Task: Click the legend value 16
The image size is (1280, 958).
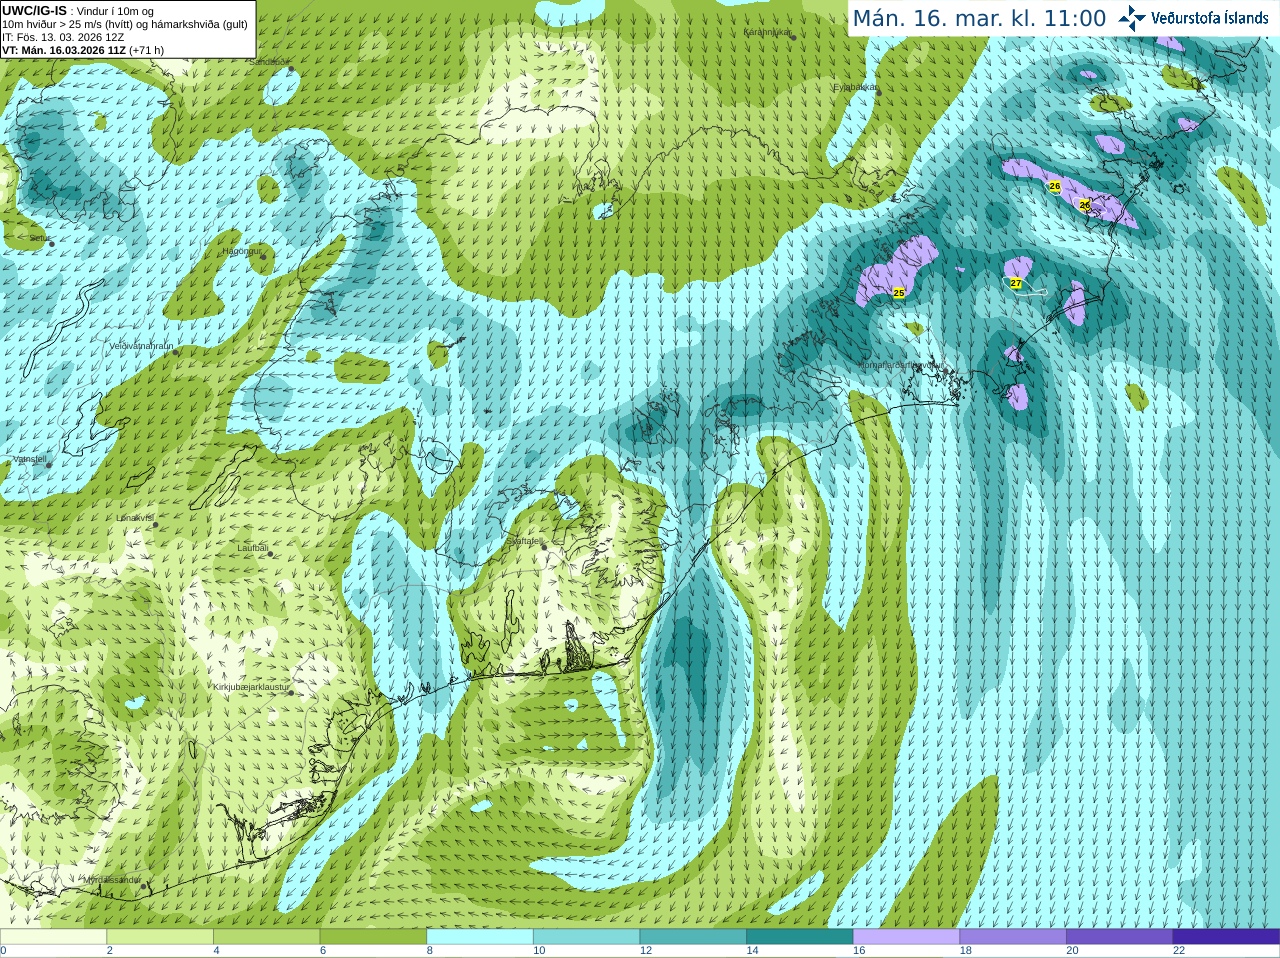Action: point(859,951)
